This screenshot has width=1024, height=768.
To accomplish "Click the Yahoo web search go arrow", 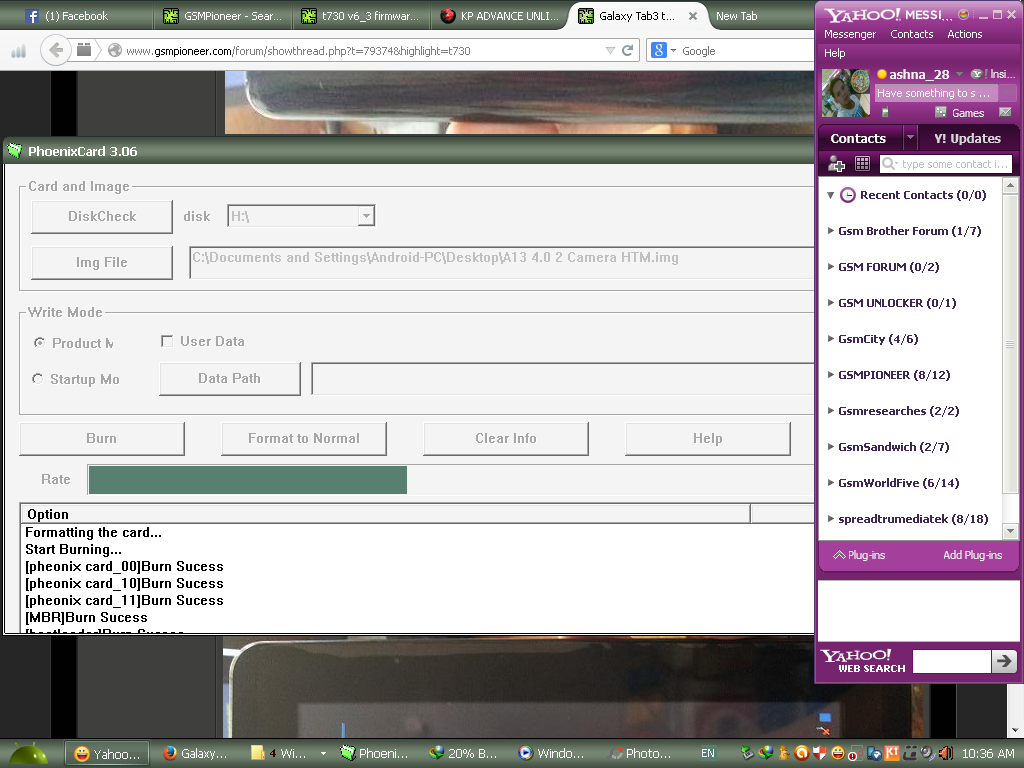I will point(1004,660).
